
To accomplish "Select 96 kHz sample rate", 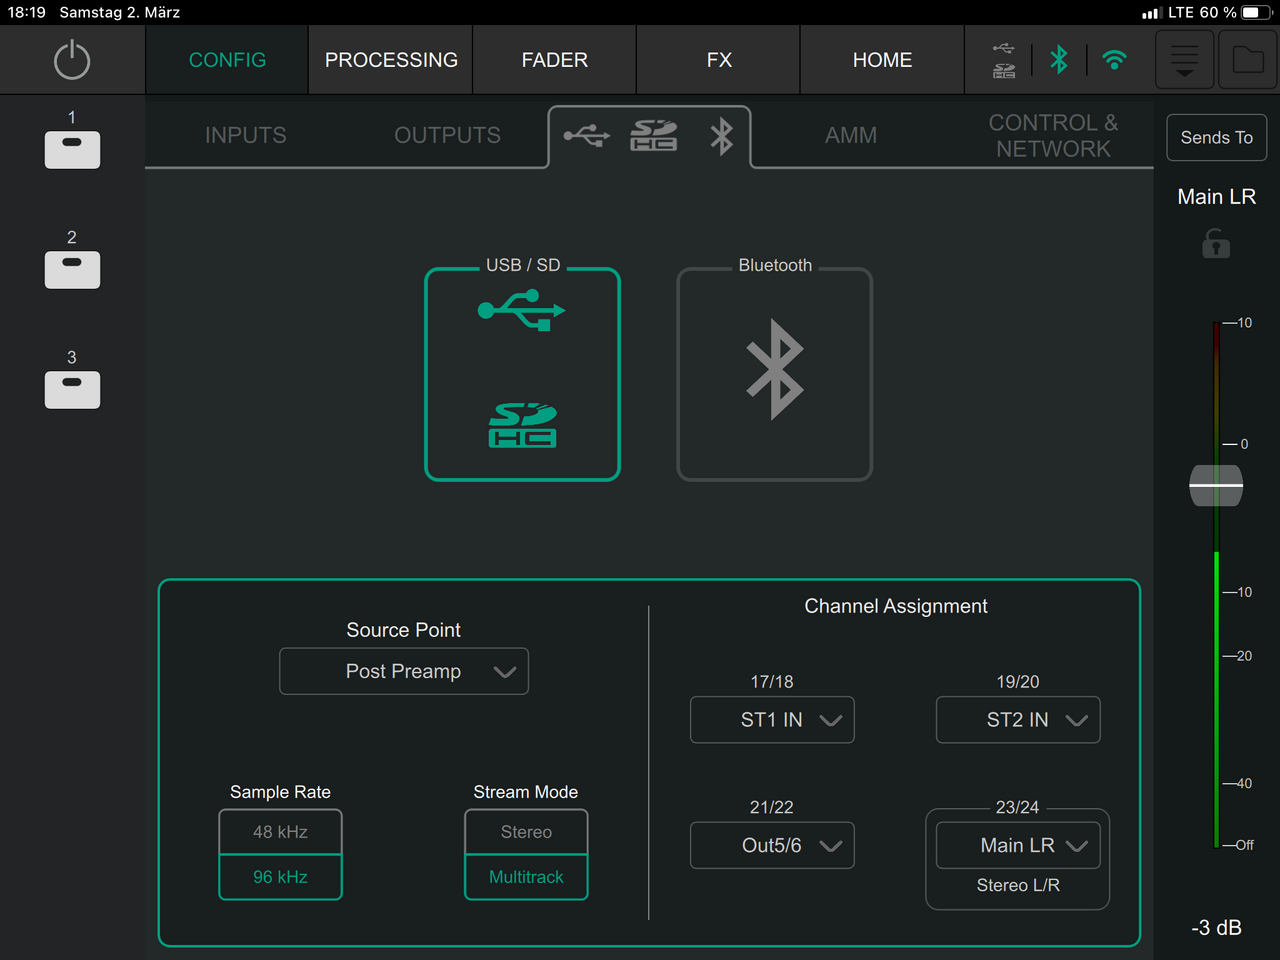I will (x=280, y=877).
